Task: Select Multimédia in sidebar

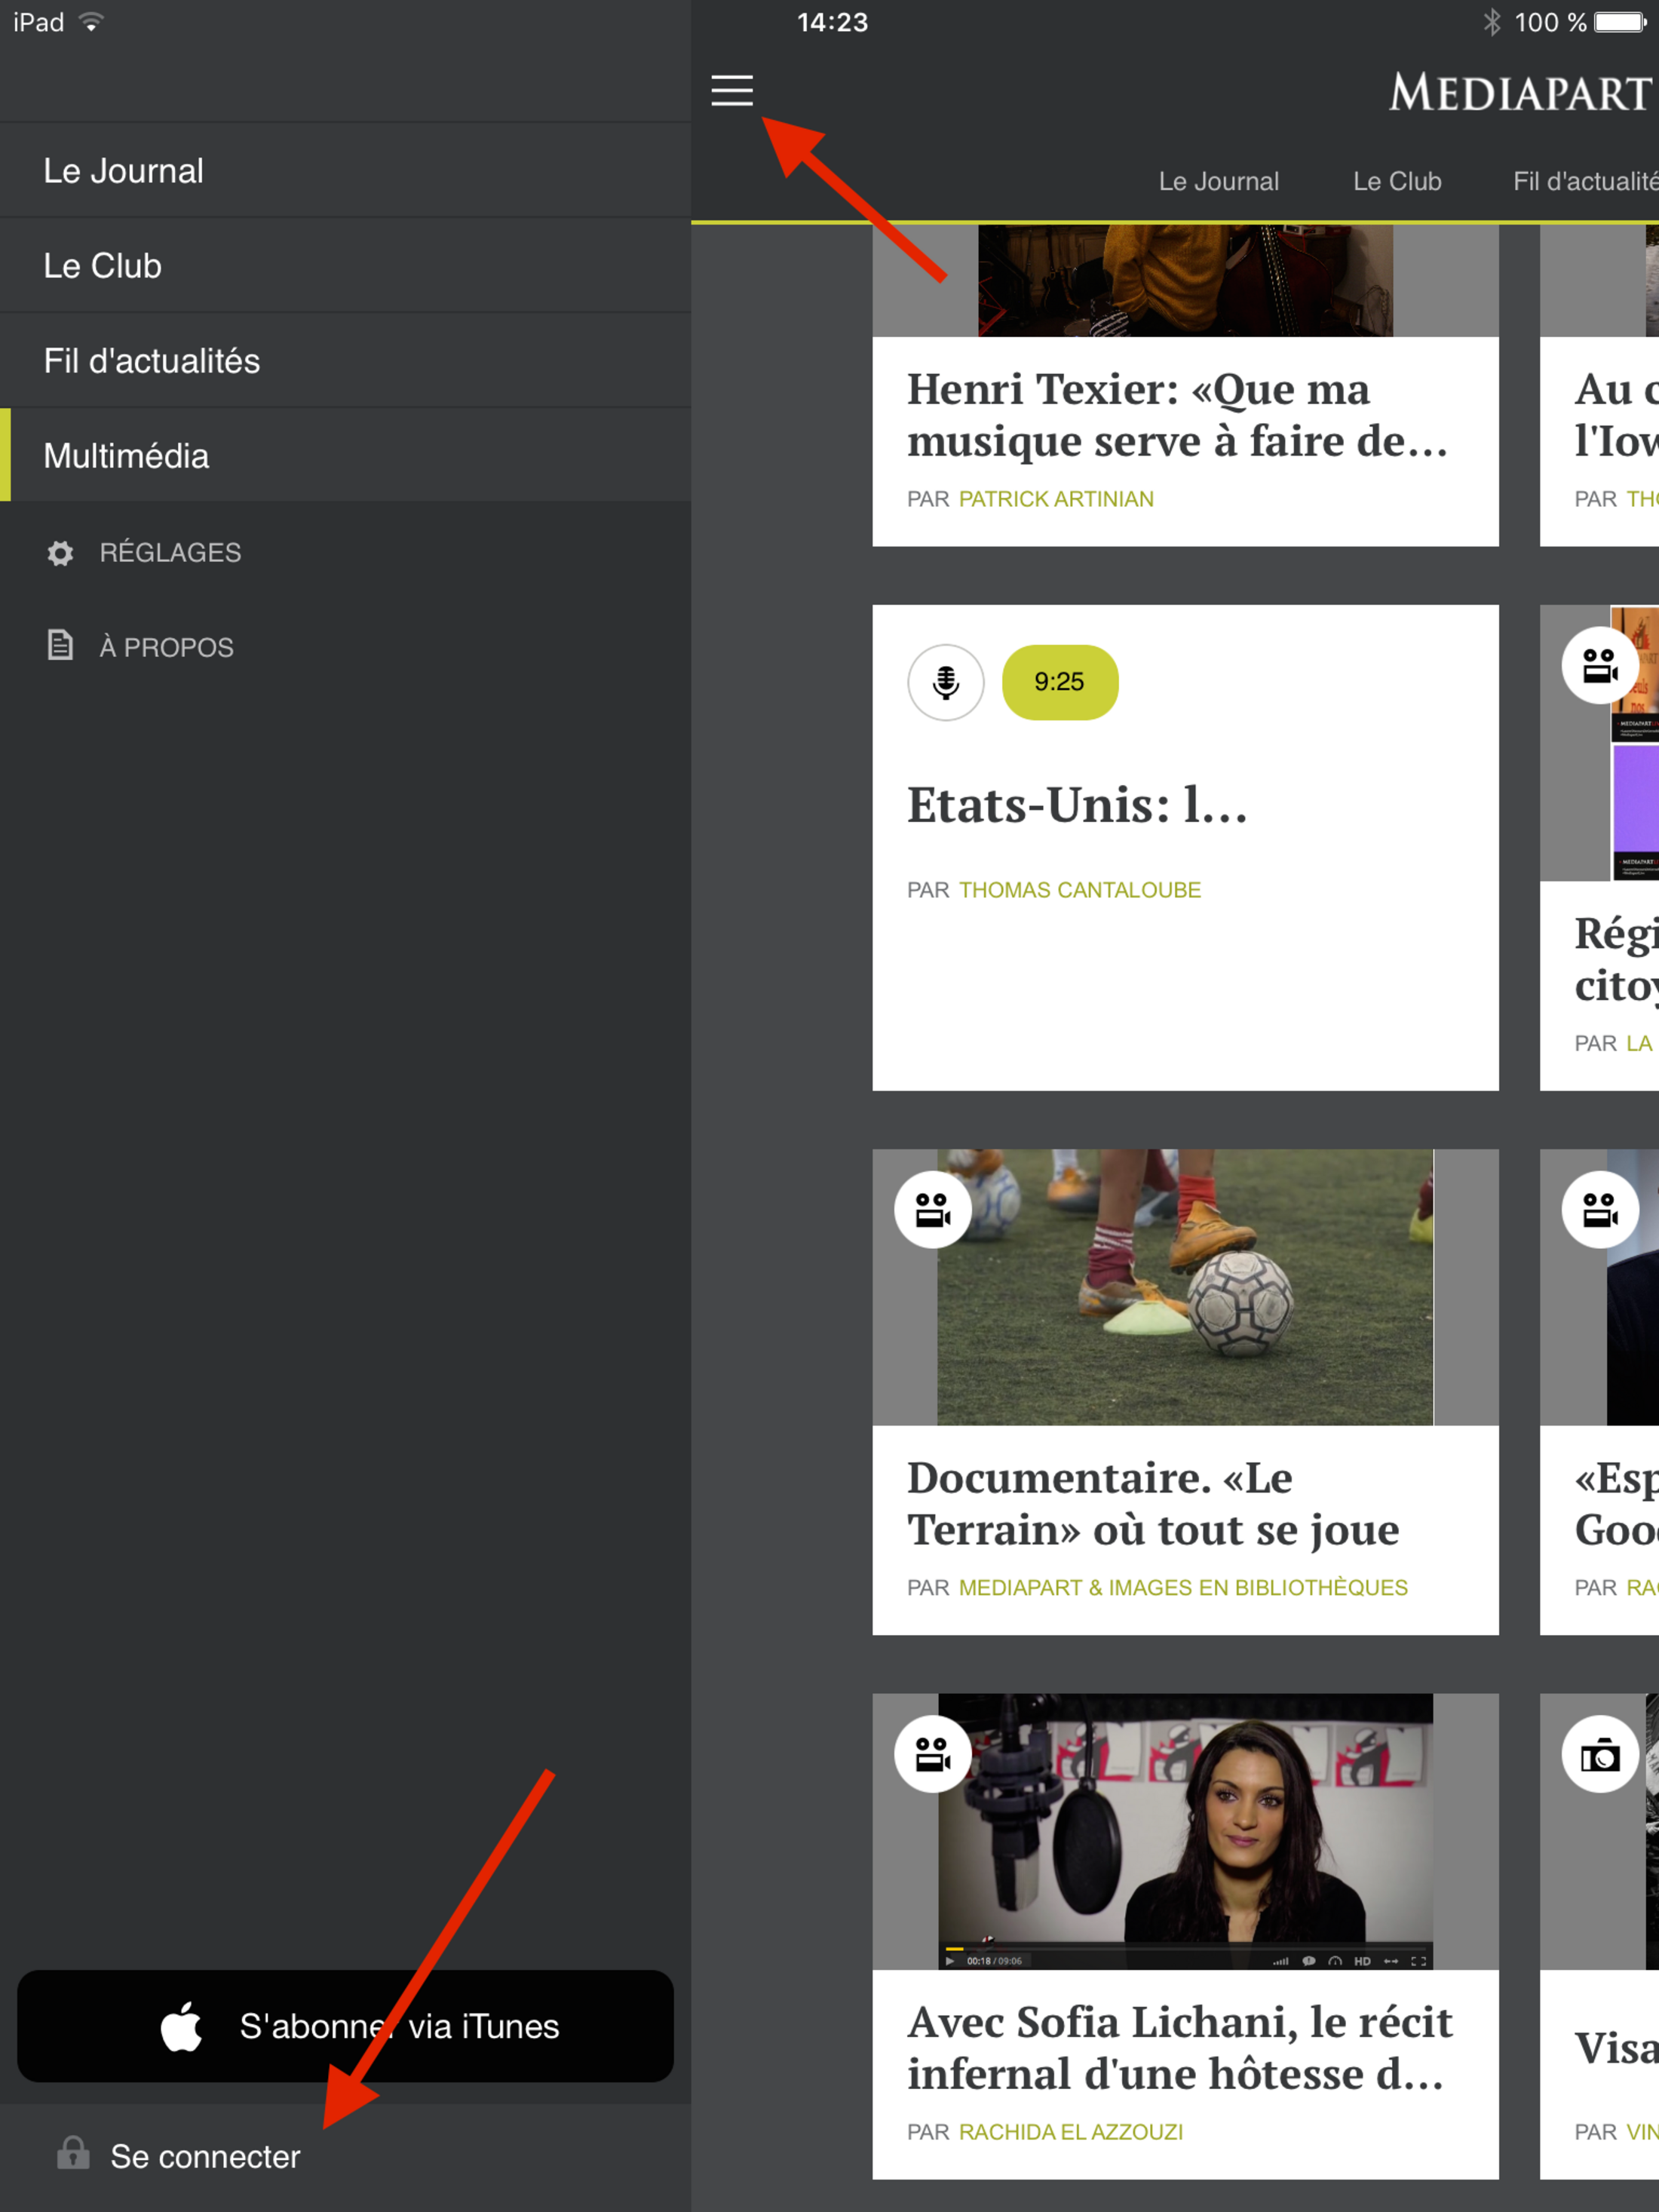Action: click(x=345, y=456)
